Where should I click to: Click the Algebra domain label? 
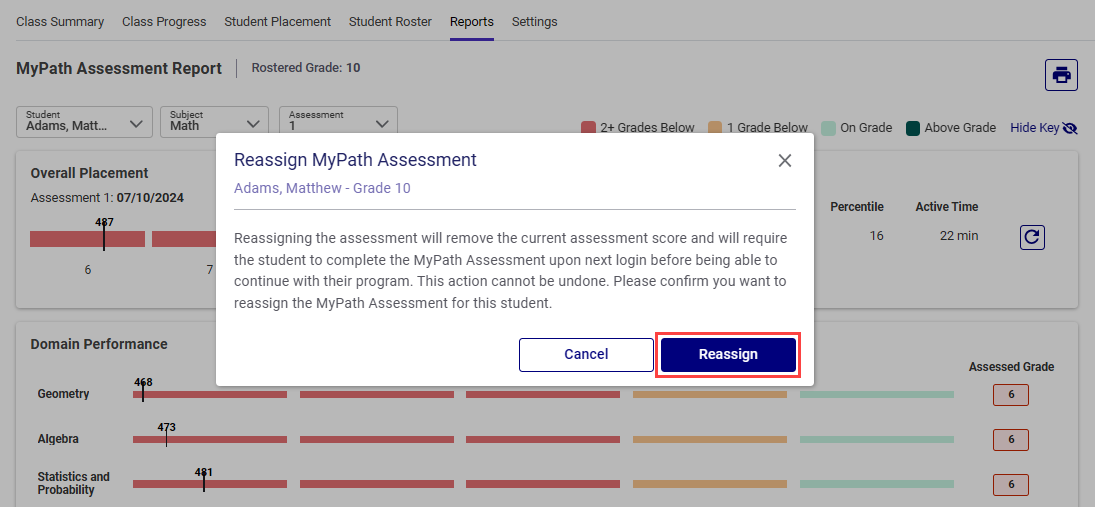58,439
